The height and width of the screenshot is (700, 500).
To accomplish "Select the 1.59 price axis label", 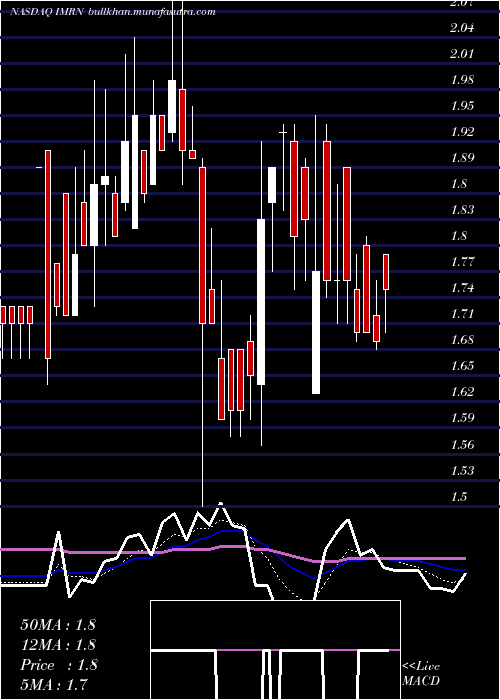I will [x=462, y=418].
